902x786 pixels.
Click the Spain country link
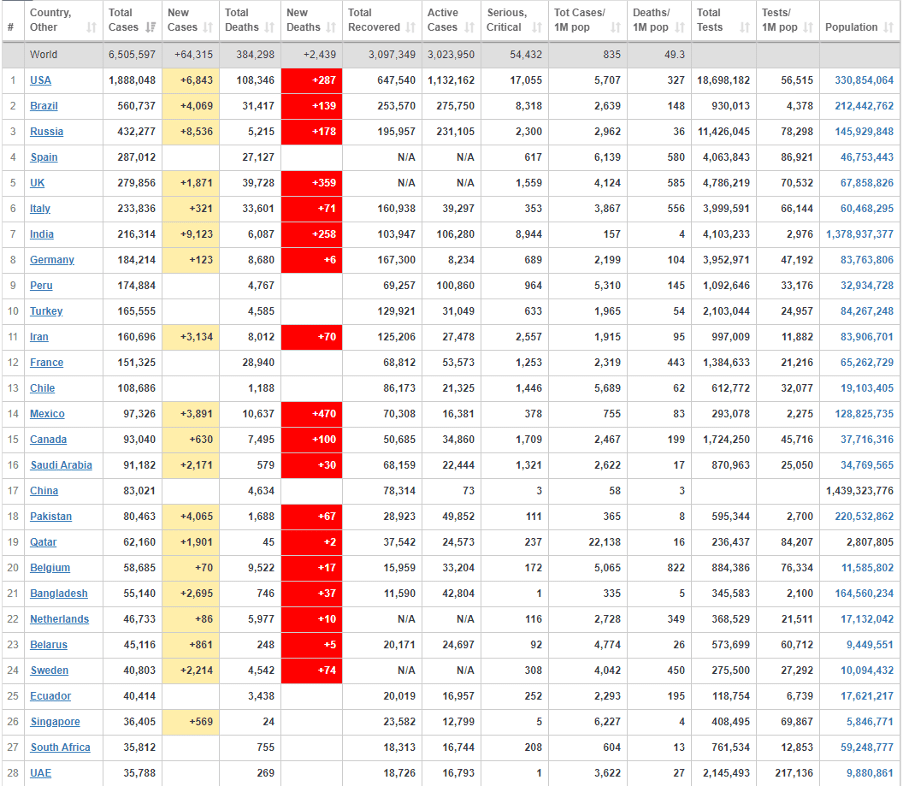pyautogui.click(x=44, y=157)
